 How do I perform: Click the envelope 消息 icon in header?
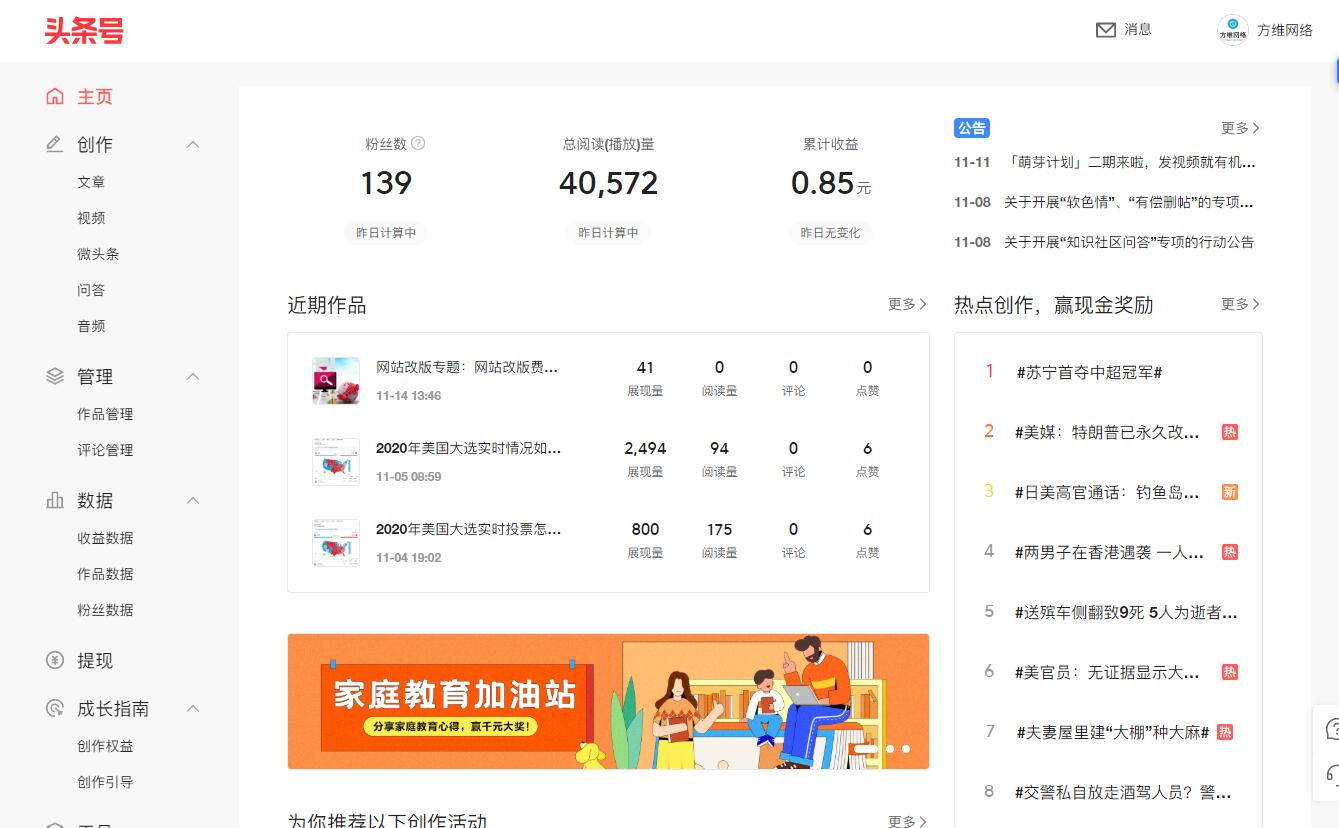(1106, 30)
